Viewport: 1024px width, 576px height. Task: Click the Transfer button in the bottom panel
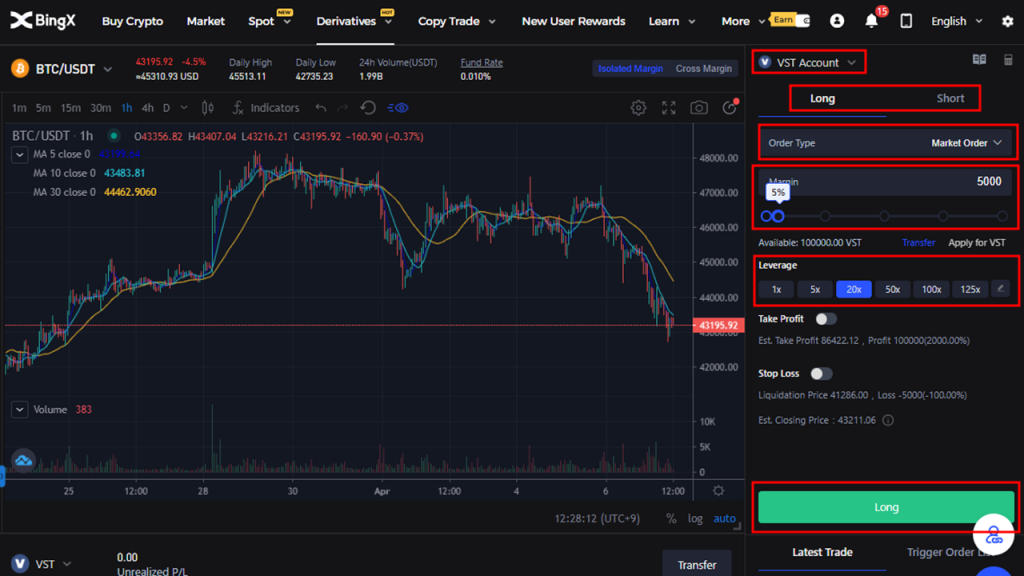coord(697,565)
